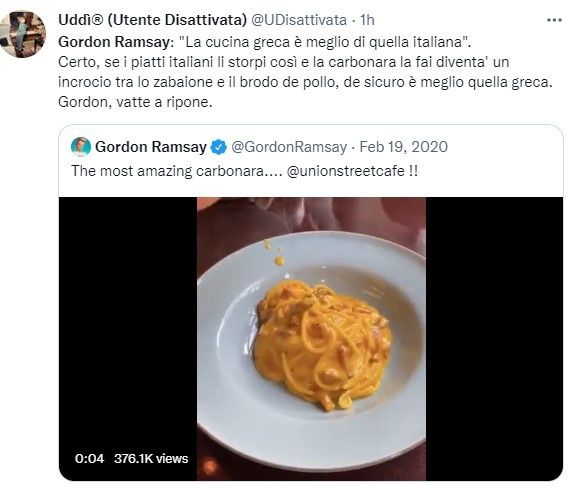Click the @UDisattivata handle
Screen dimensions: 577x485
coord(299,20)
